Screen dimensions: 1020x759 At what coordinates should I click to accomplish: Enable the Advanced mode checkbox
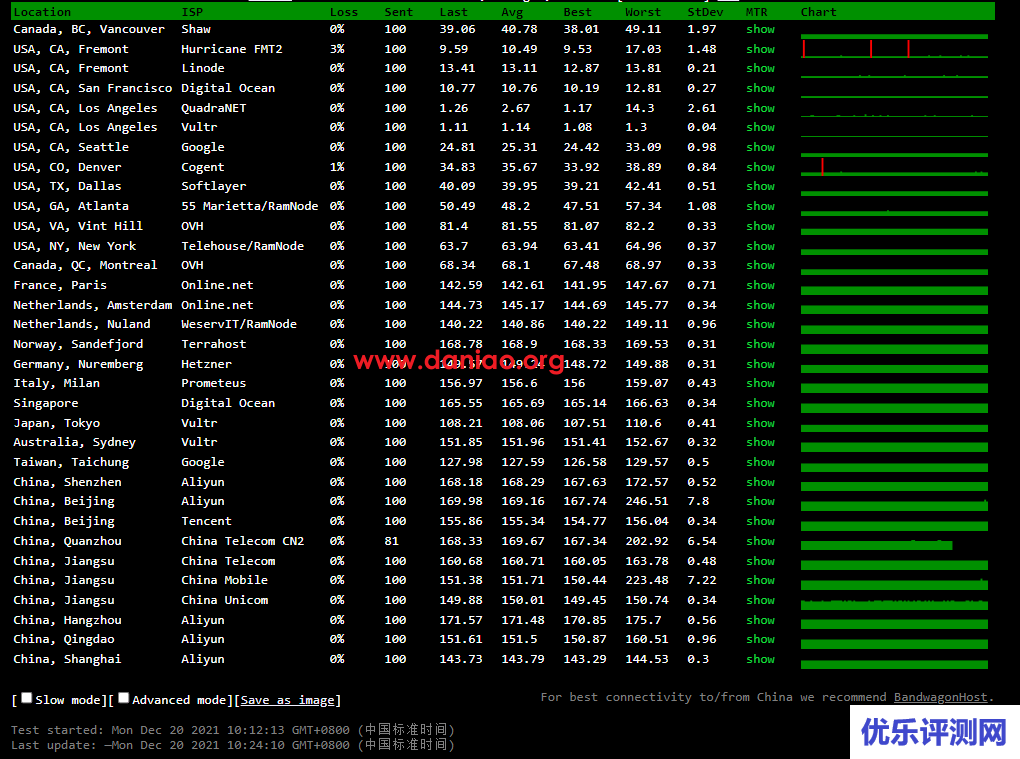point(124,698)
